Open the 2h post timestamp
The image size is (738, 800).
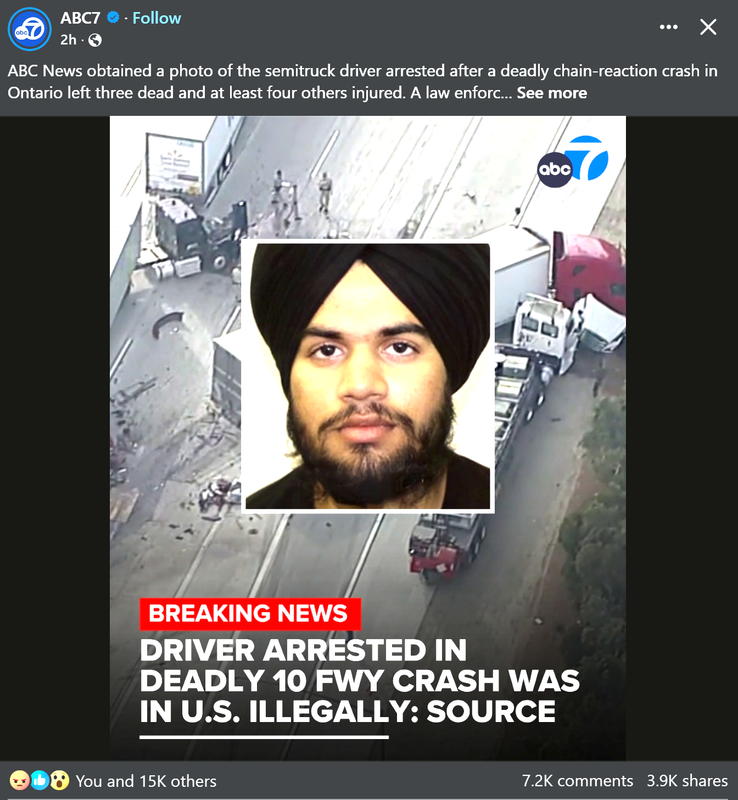[x=68, y=40]
